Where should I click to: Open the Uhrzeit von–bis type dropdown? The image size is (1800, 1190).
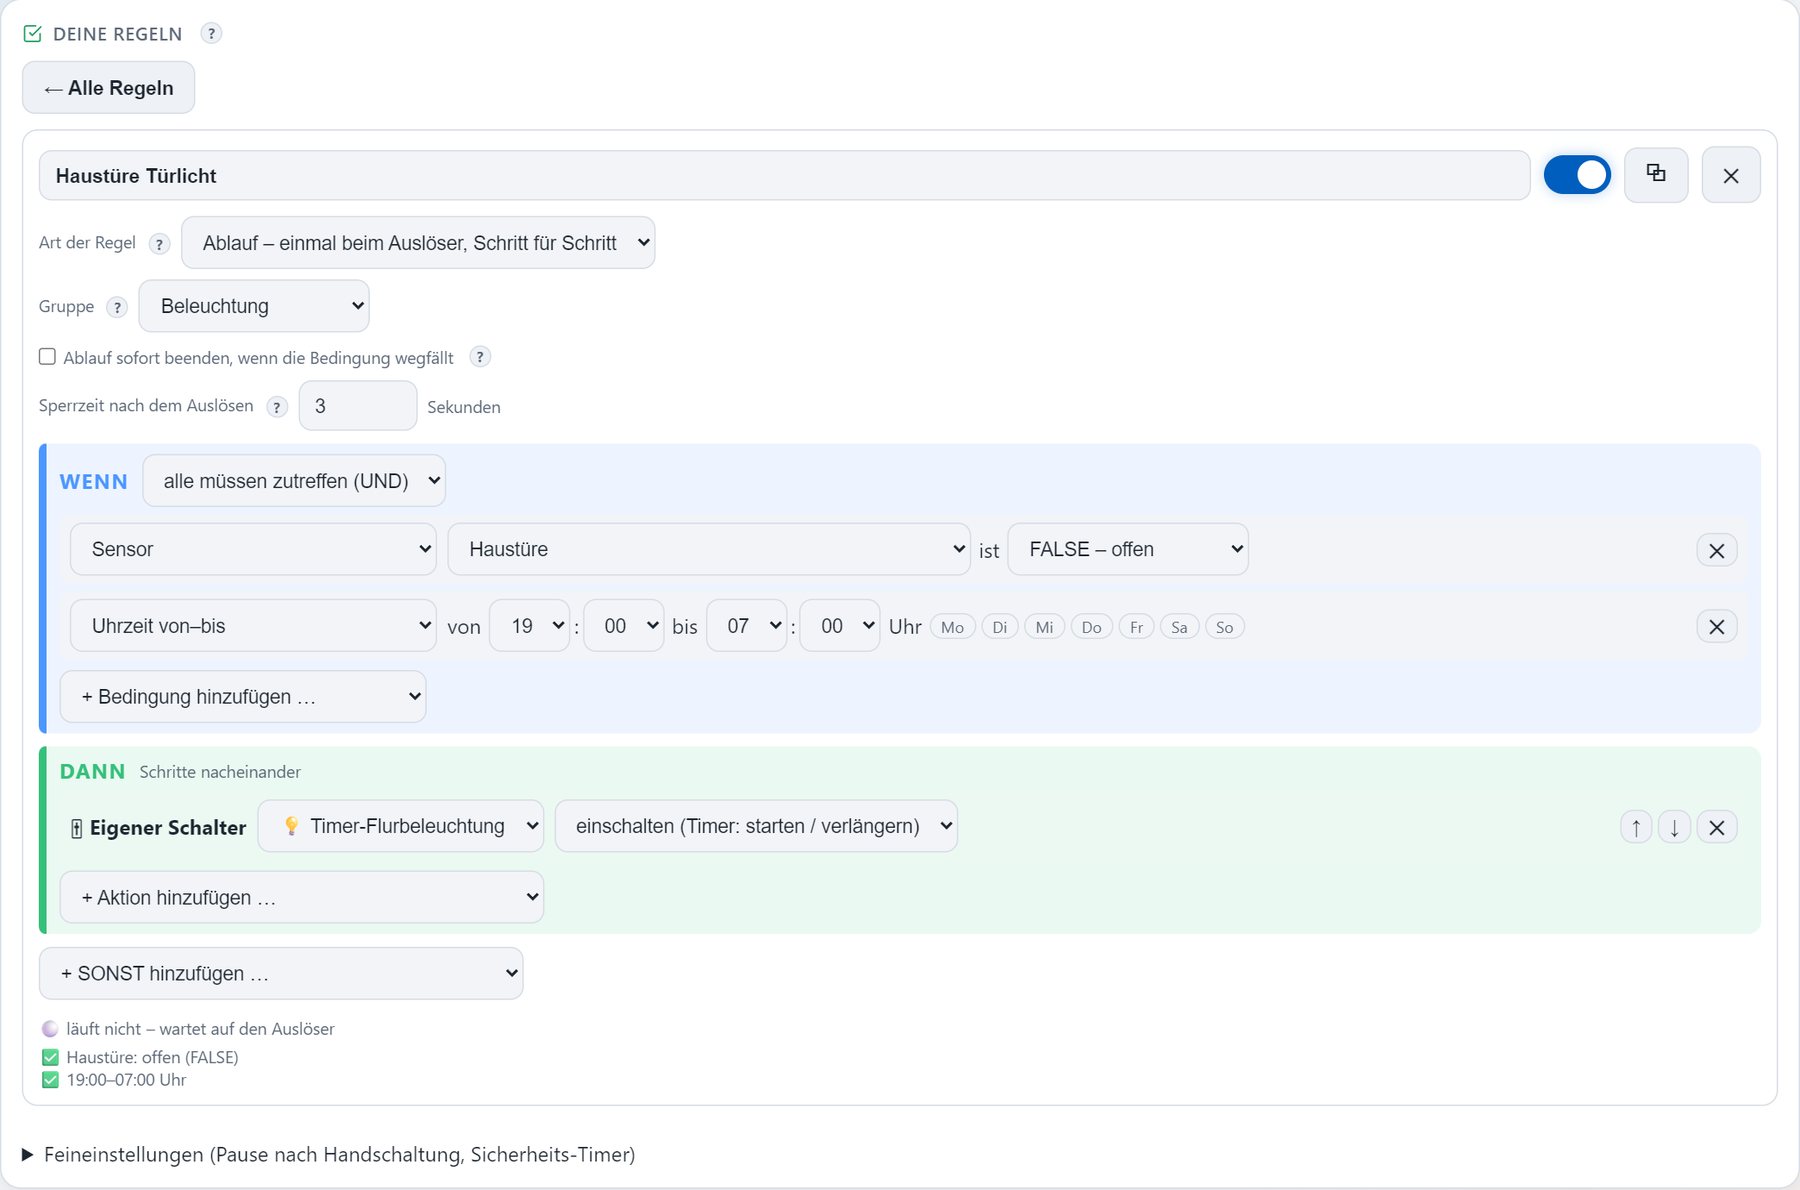coord(253,626)
